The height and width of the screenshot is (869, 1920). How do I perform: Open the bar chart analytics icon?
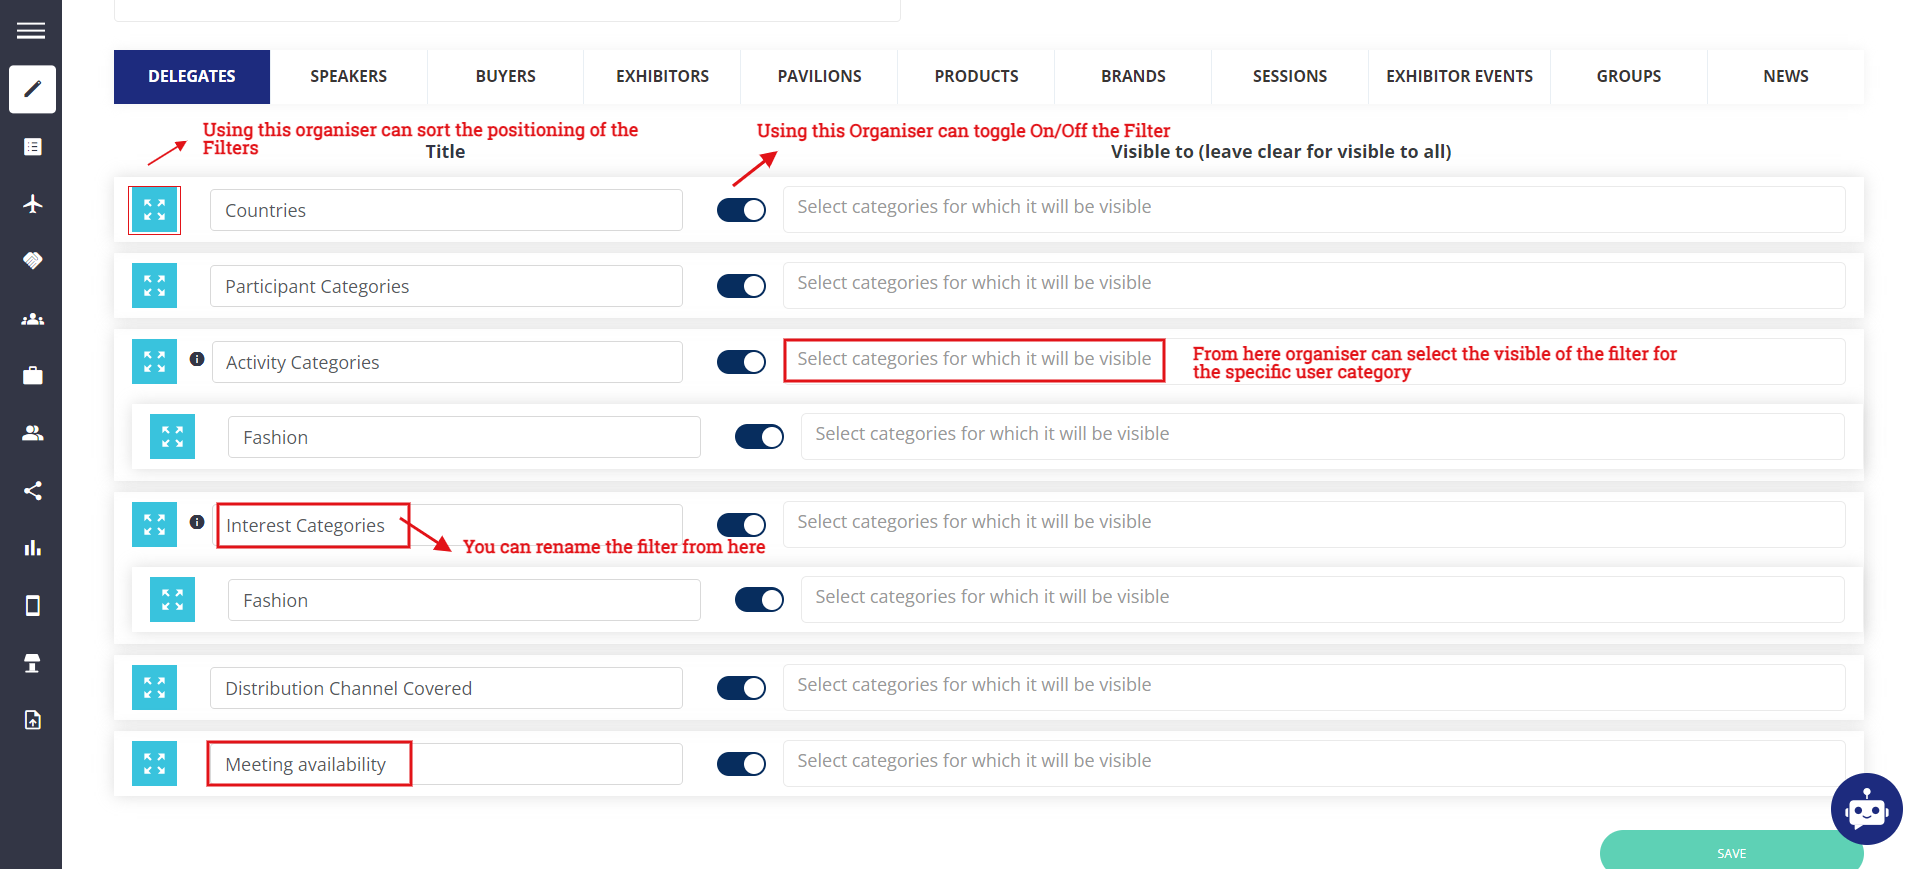[x=32, y=548]
